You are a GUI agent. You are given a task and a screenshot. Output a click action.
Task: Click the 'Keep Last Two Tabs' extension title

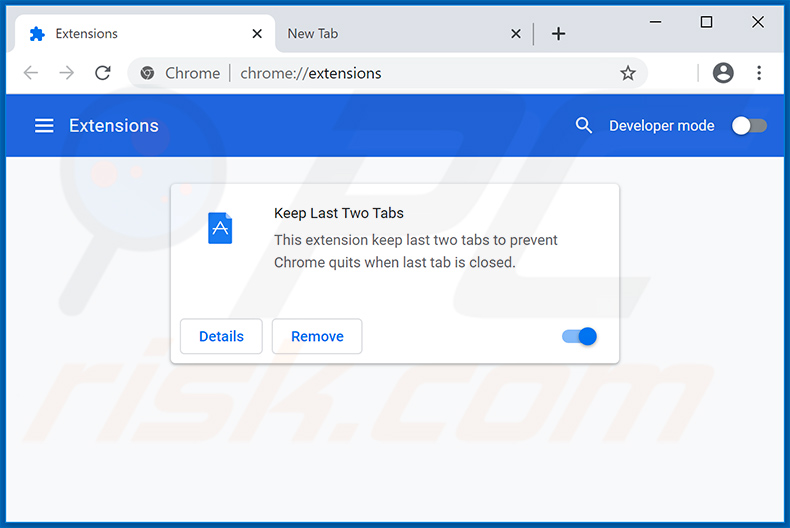339,213
